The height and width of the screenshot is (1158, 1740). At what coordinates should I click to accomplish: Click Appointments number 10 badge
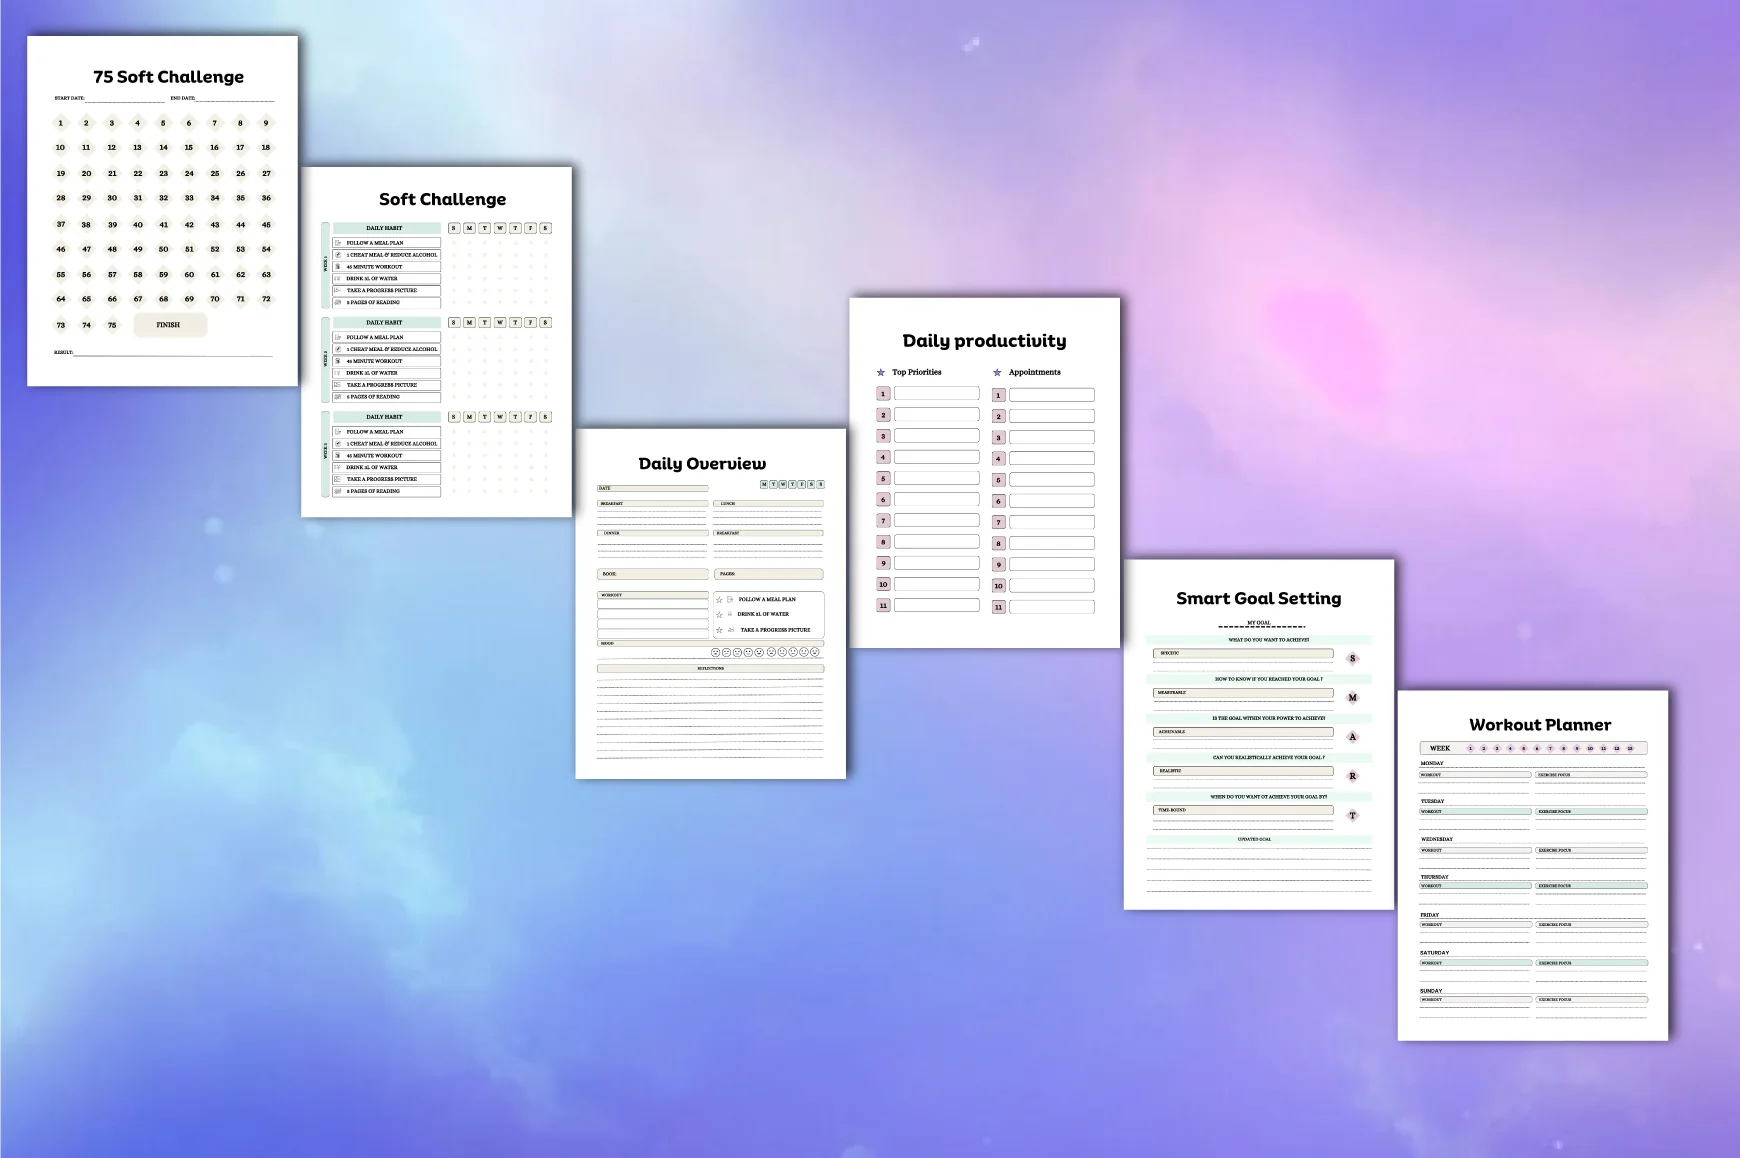click(x=998, y=586)
